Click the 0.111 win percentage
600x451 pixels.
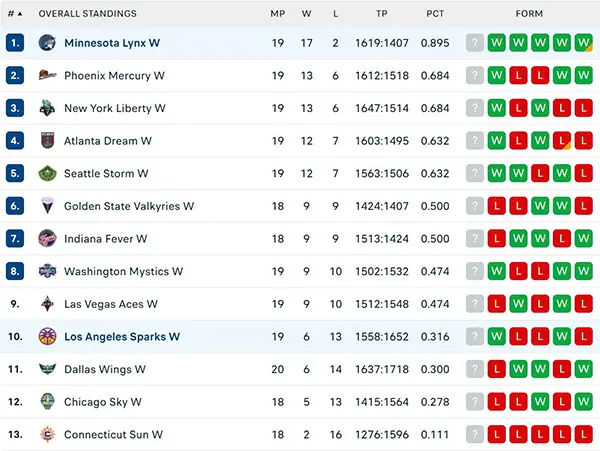(435, 435)
